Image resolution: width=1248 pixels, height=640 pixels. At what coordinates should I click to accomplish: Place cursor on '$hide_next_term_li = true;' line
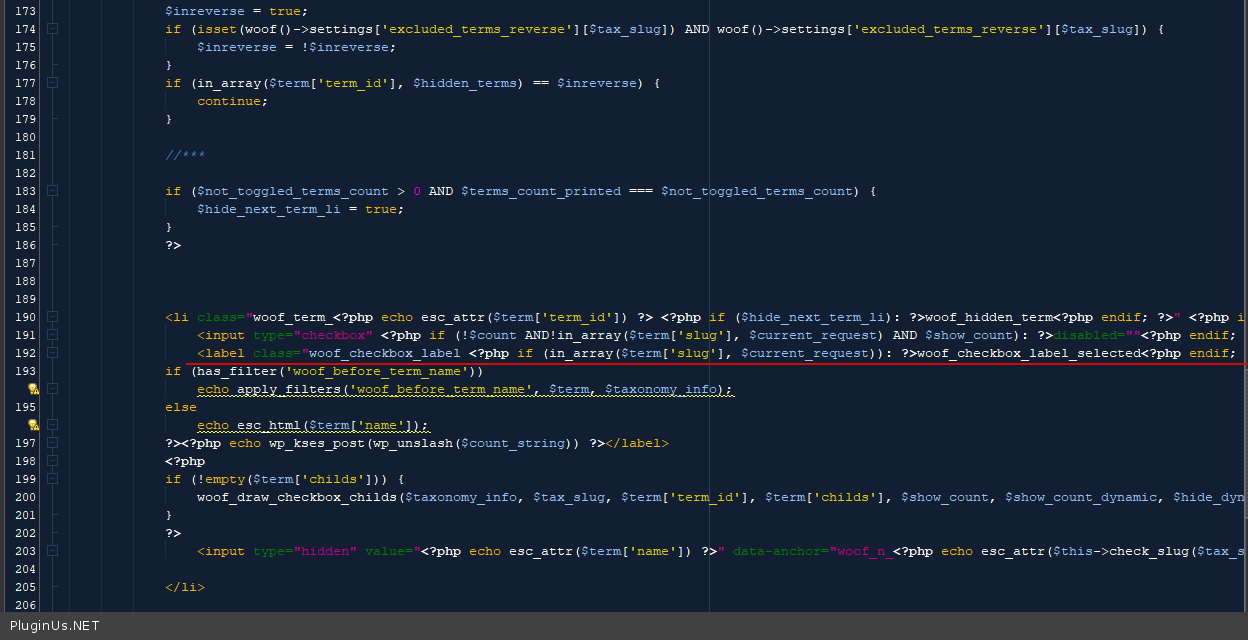pos(300,209)
